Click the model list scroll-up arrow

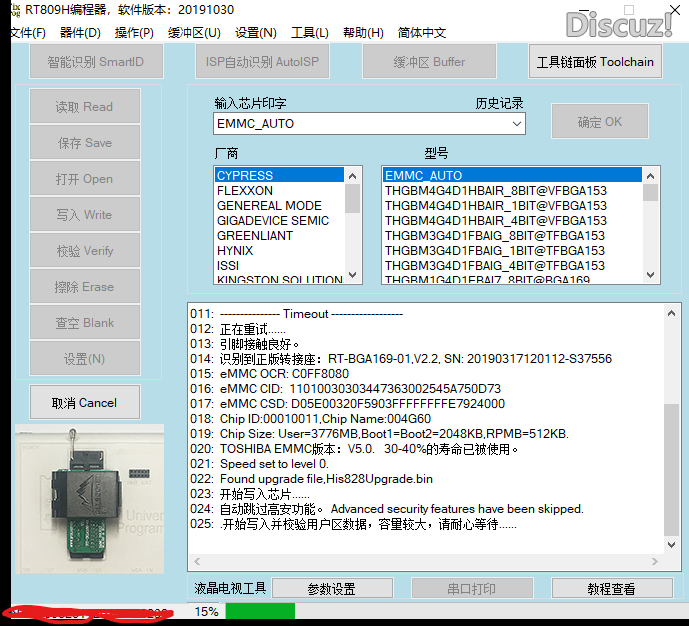[651, 176]
